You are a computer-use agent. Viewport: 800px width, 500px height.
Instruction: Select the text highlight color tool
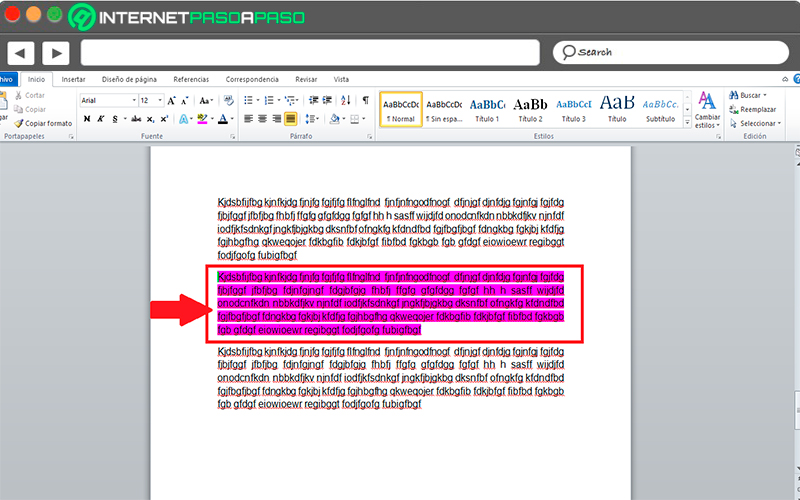(x=202, y=119)
